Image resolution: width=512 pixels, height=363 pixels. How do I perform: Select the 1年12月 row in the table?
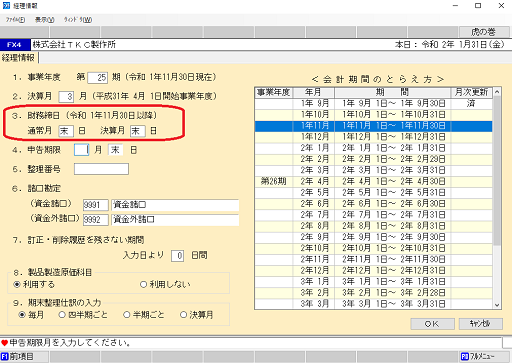coord(374,137)
